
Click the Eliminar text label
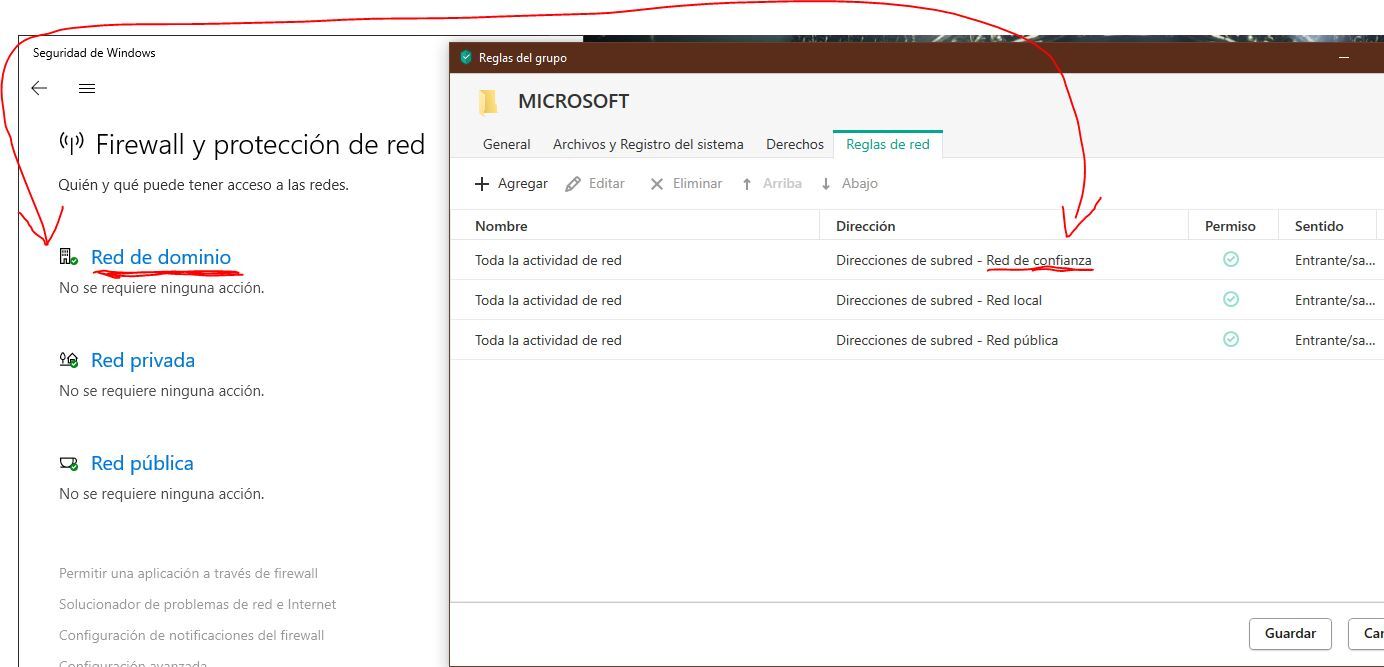698,184
